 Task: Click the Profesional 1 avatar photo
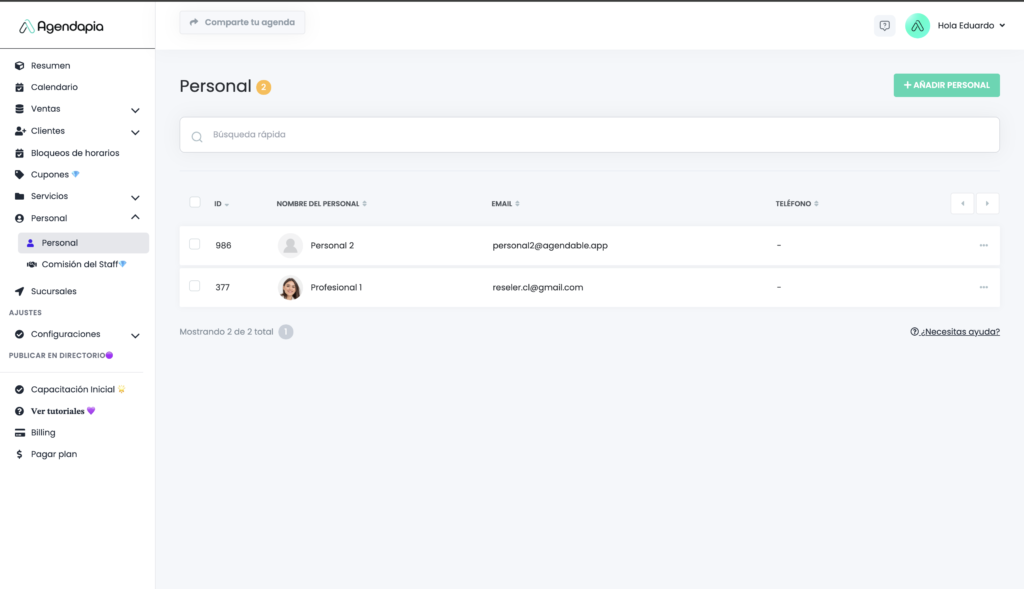tap(290, 287)
